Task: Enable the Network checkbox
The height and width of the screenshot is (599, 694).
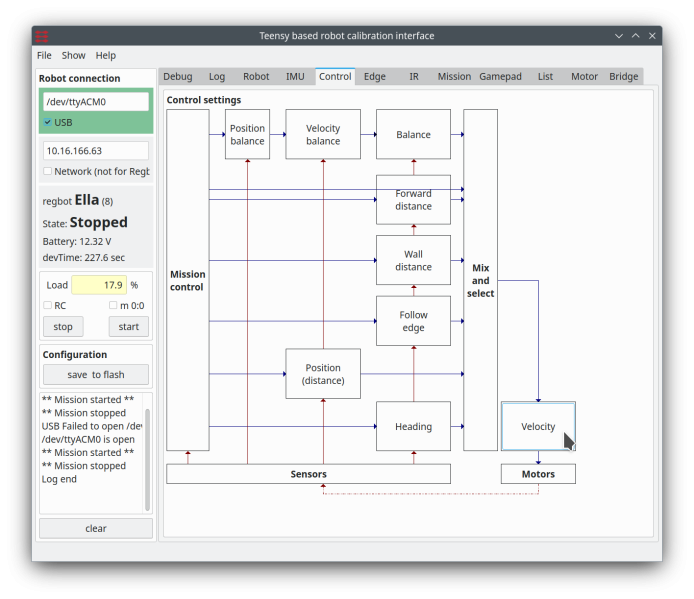Action: pos(48,171)
